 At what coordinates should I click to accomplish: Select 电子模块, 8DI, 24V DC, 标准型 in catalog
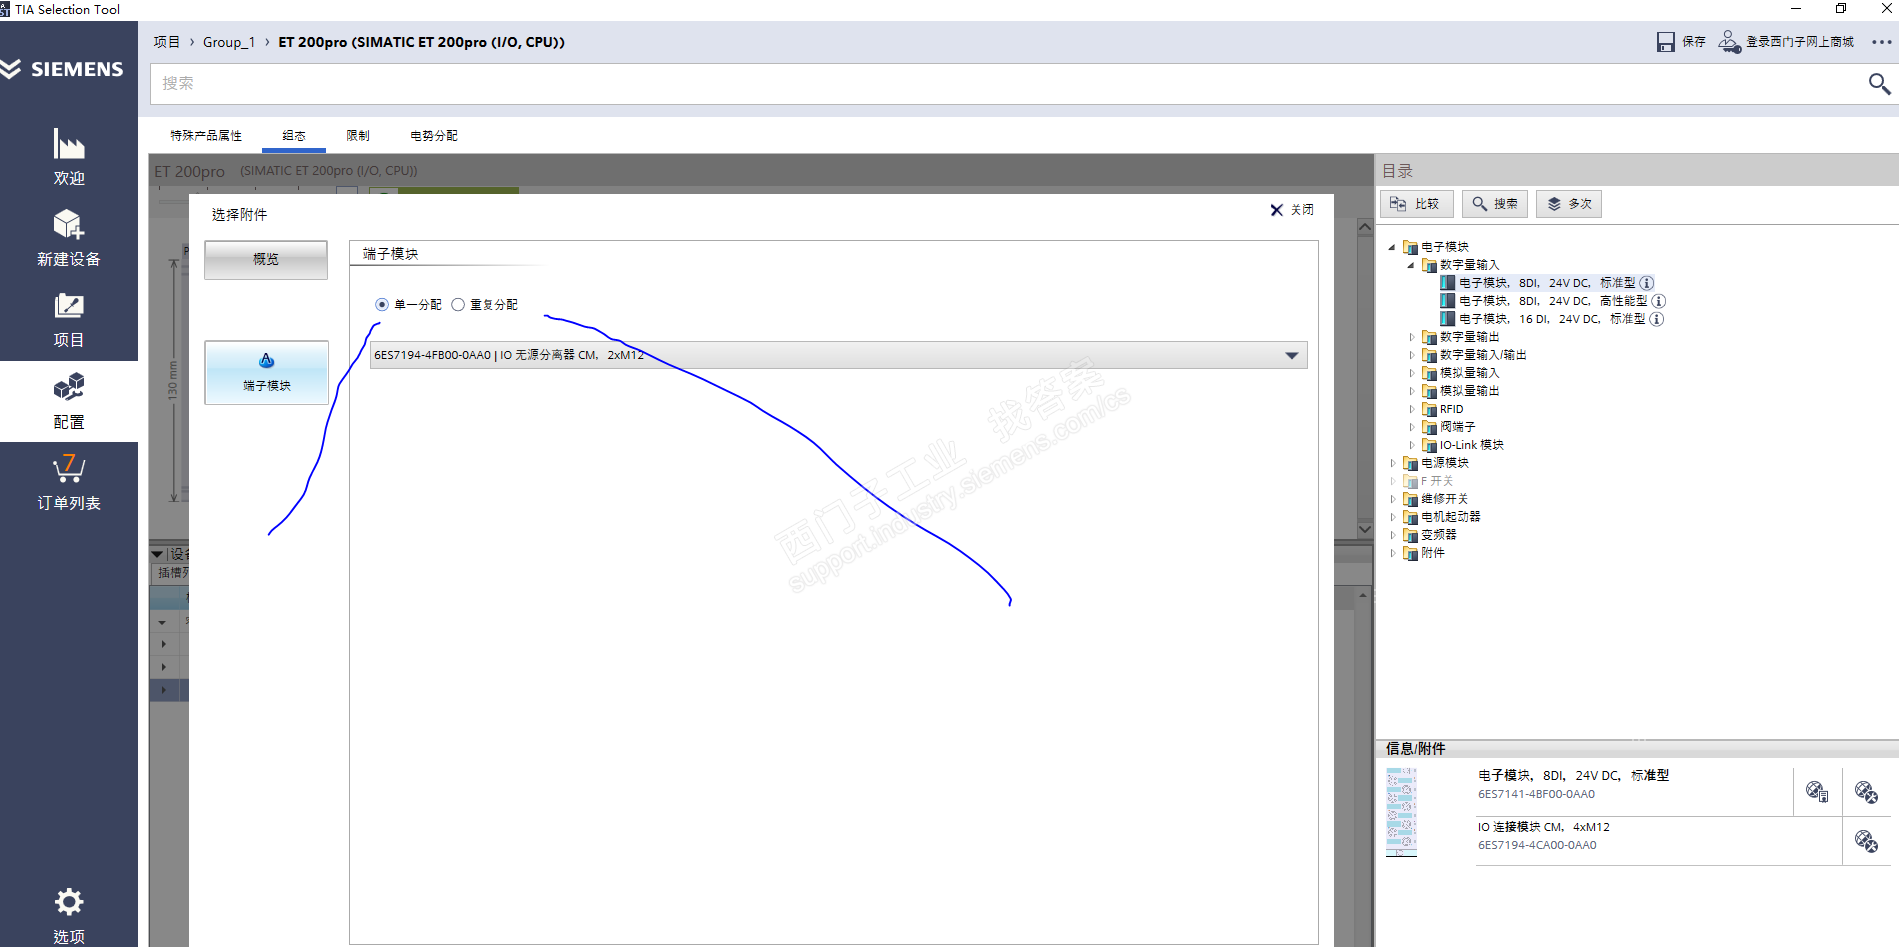tap(1547, 283)
